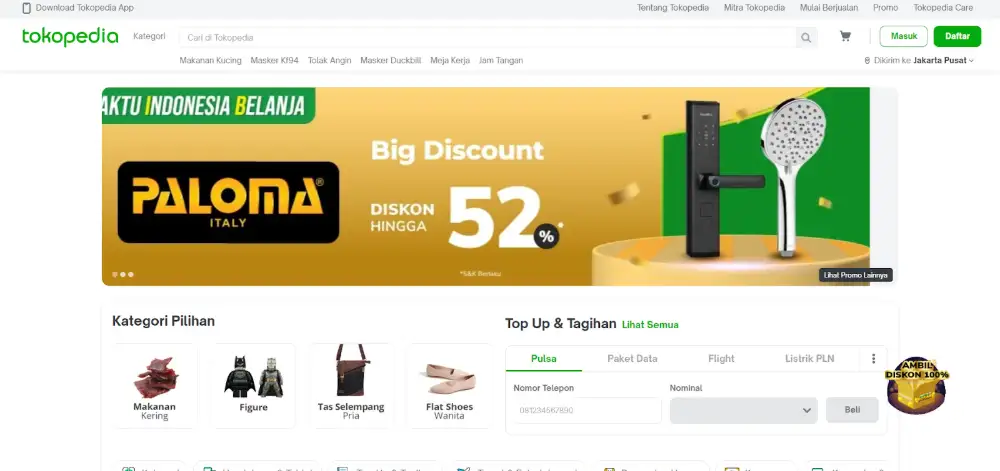Open the shopping cart icon
Image resolution: width=1000 pixels, height=471 pixels.
(x=845, y=36)
